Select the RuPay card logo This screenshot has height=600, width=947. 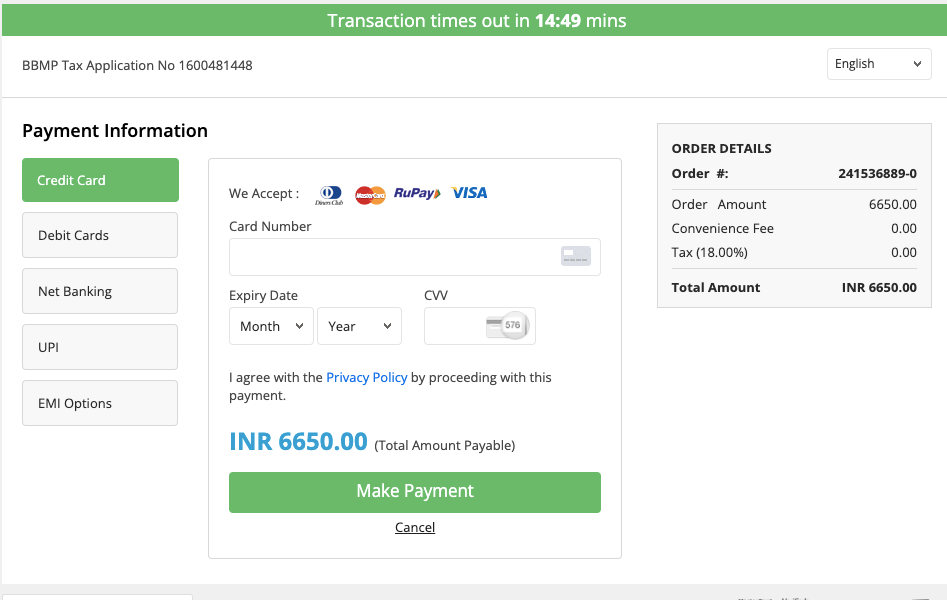click(x=415, y=195)
